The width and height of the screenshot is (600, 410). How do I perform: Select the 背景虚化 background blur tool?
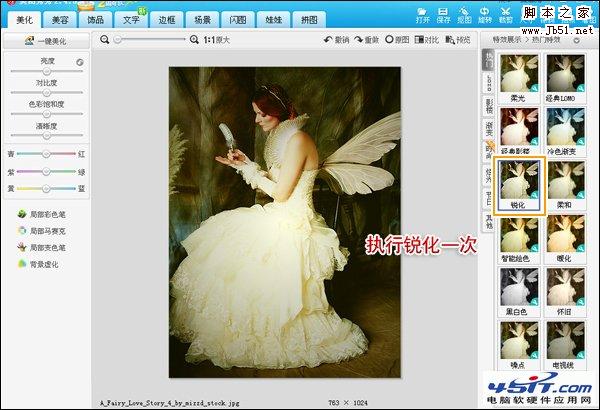pos(38,264)
